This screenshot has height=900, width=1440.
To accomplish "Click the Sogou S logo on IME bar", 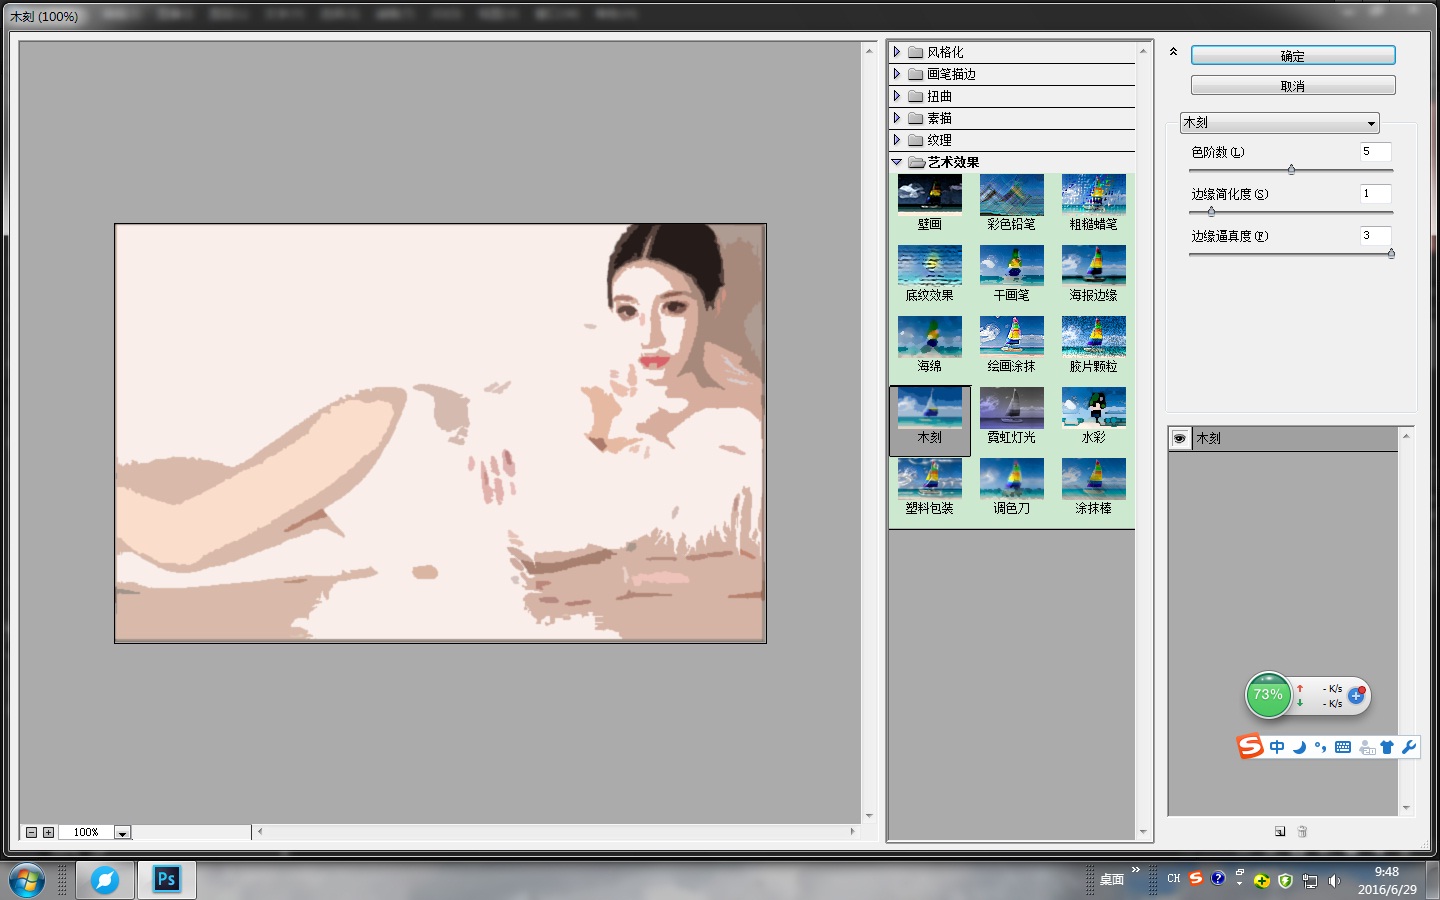I will coord(1250,746).
